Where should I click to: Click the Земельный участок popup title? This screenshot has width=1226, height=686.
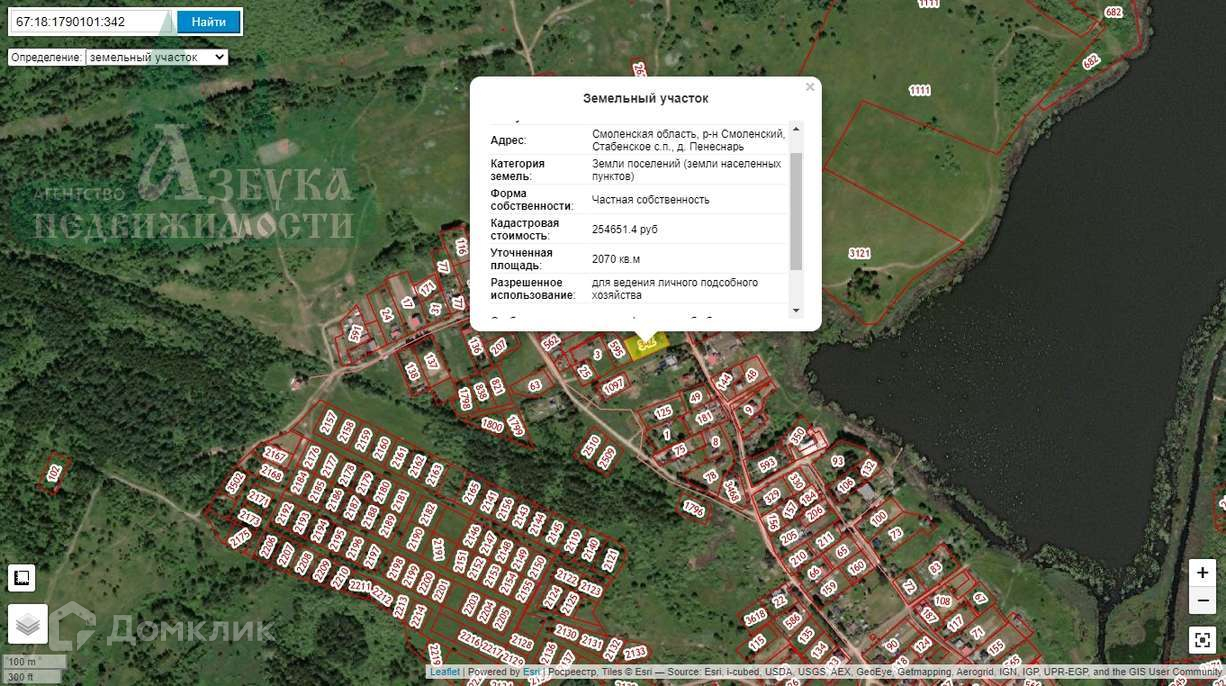(645, 98)
